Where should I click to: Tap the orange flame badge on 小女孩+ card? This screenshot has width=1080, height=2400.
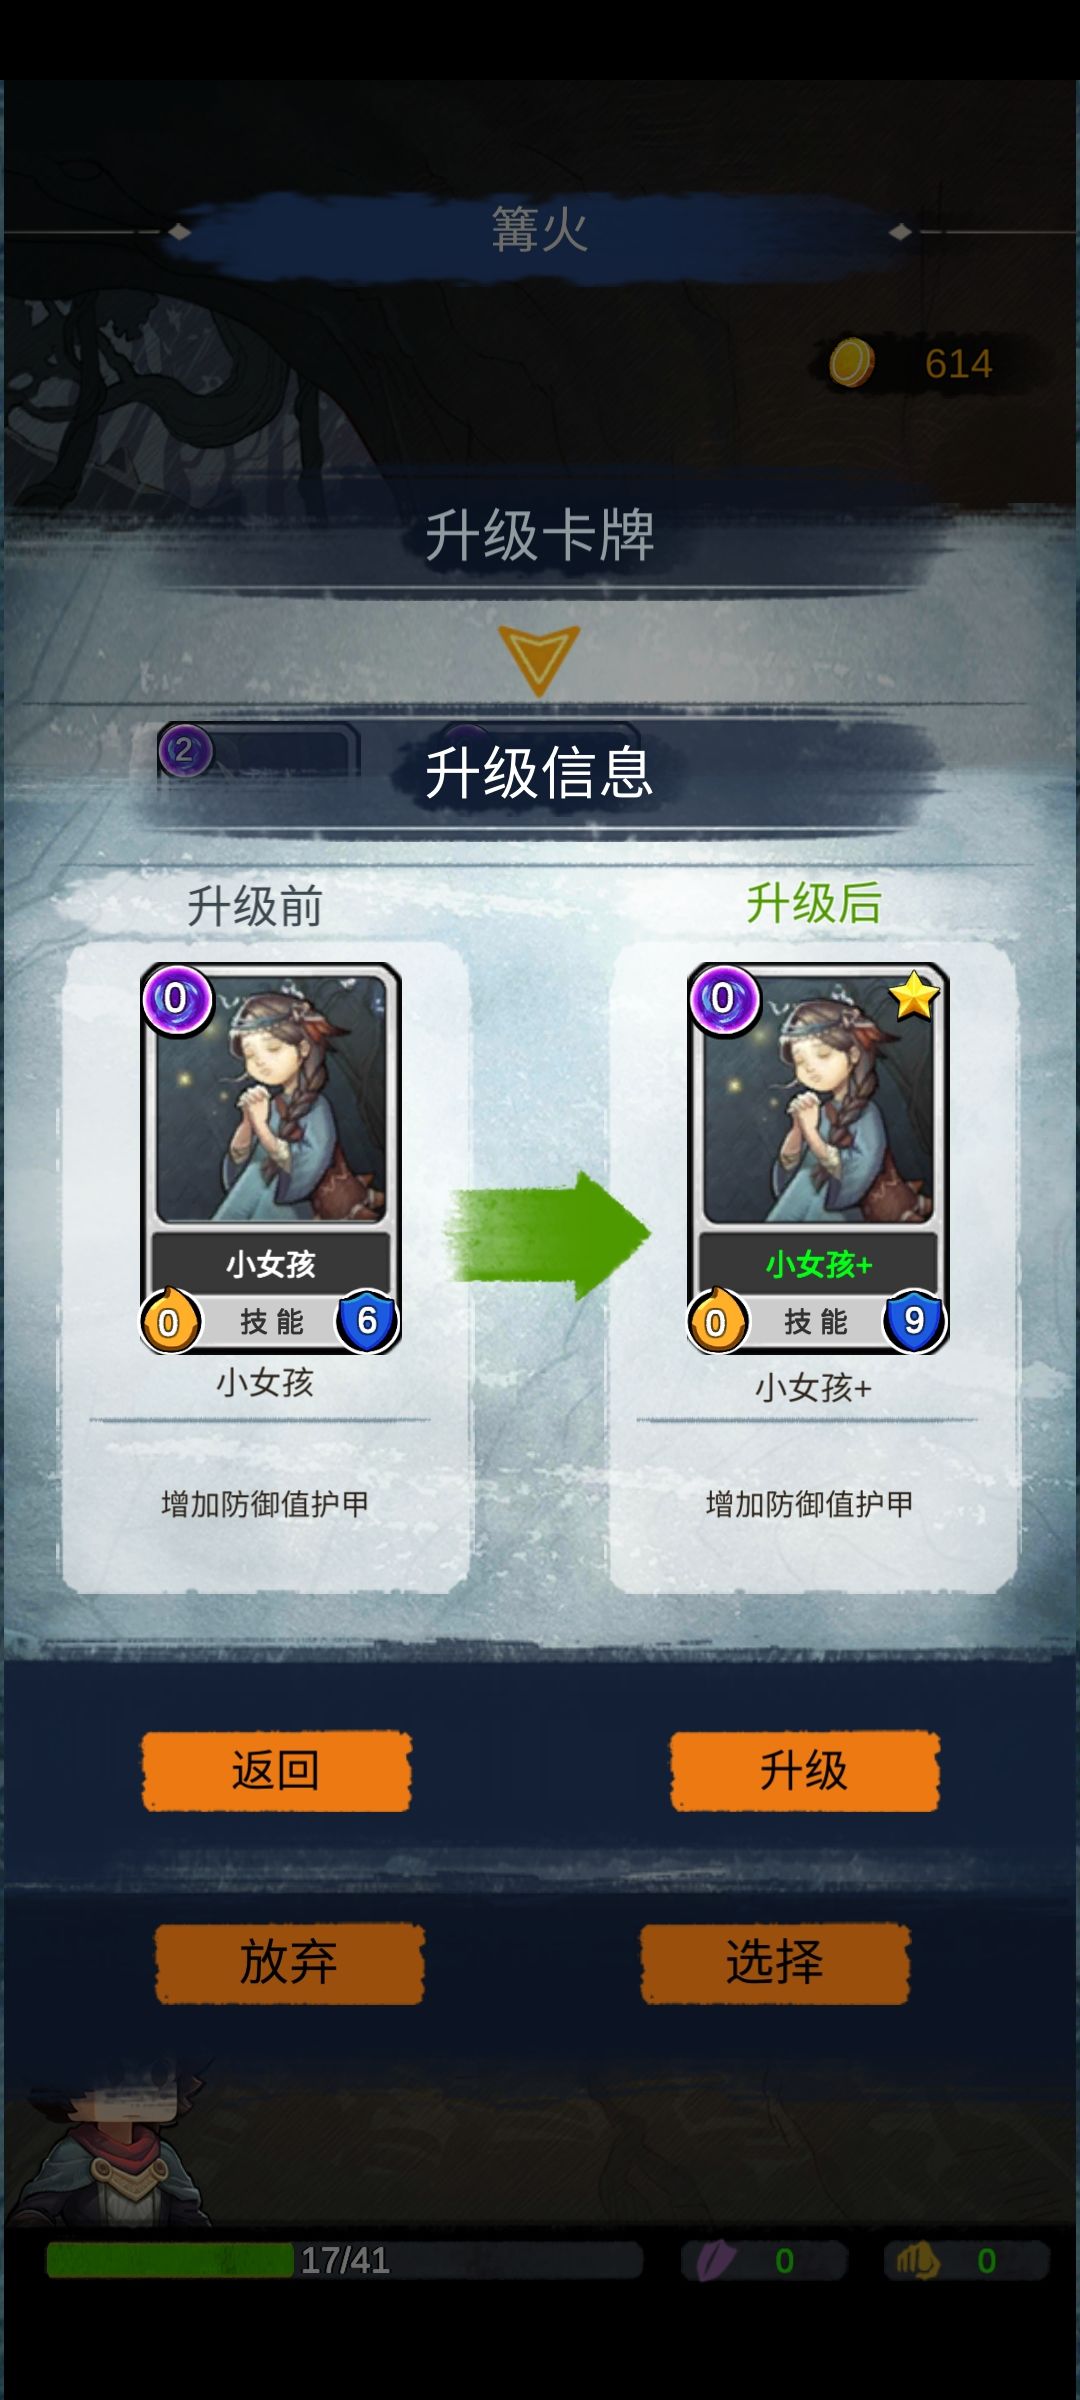click(716, 1321)
